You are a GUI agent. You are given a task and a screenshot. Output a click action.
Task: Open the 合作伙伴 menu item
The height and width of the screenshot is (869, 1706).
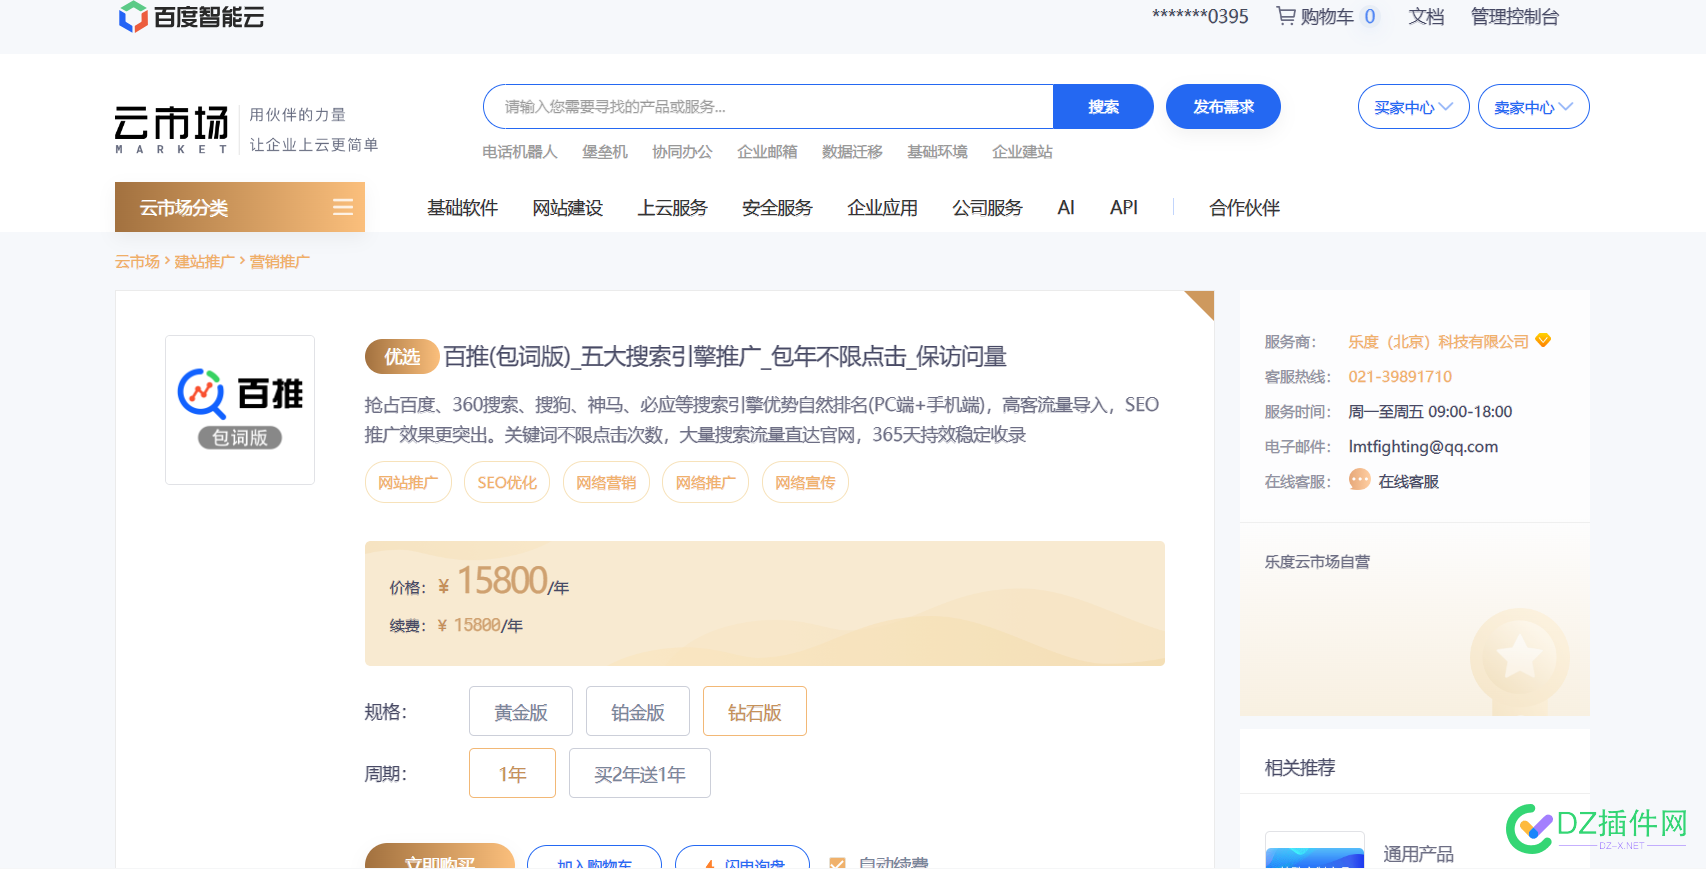(x=1244, y=207)
